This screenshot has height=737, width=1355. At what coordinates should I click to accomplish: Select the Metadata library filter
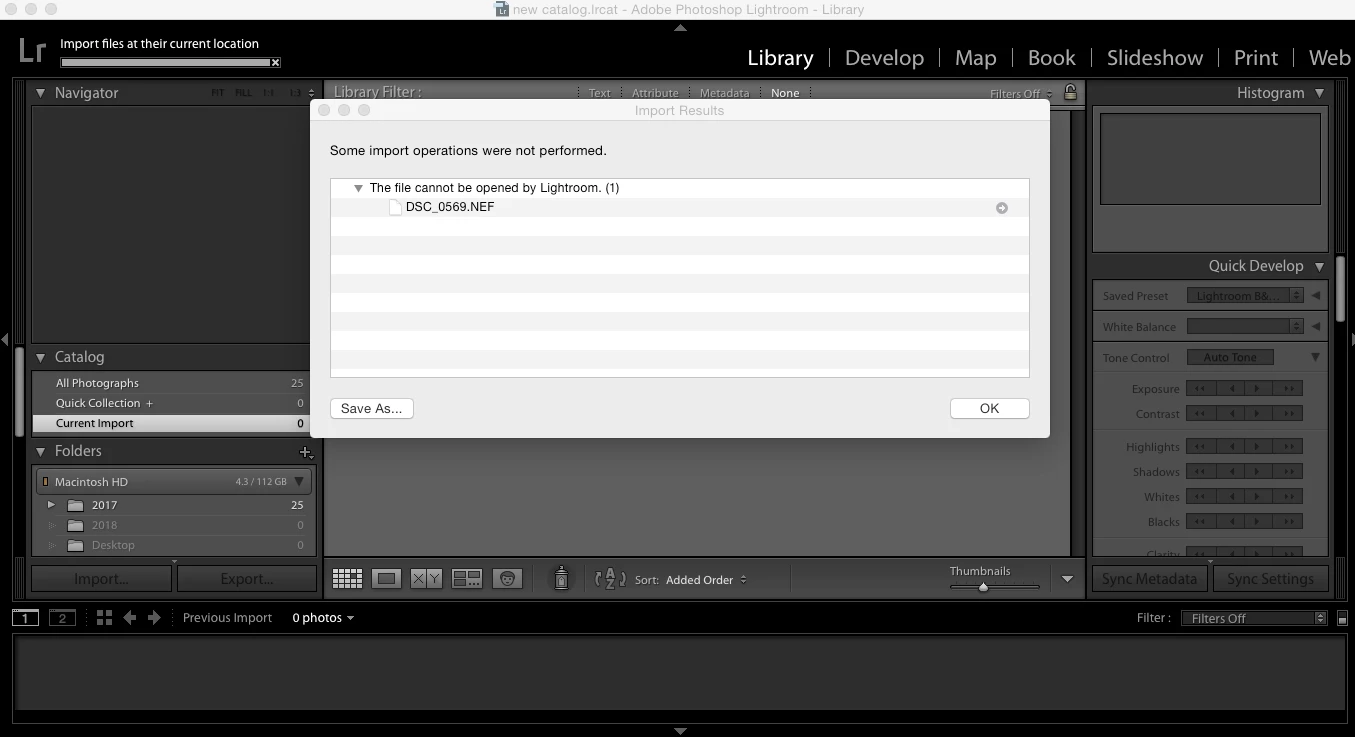click(x=724, y=93)
